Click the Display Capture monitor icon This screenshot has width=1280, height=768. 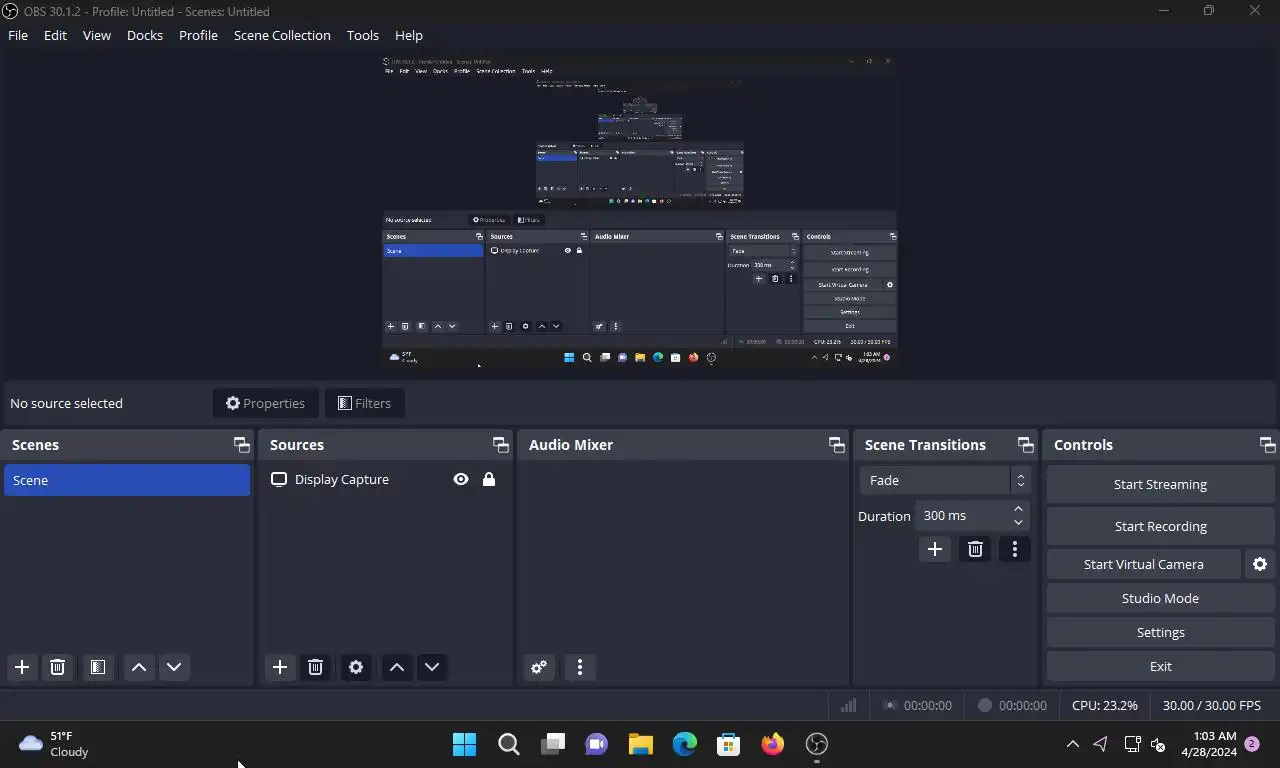[x=279, y=479]
